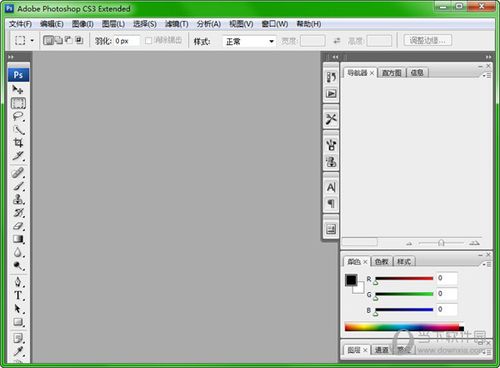
Task: Open the Paragraph panel pilcrow icon
Action: [x=331, y=203]
